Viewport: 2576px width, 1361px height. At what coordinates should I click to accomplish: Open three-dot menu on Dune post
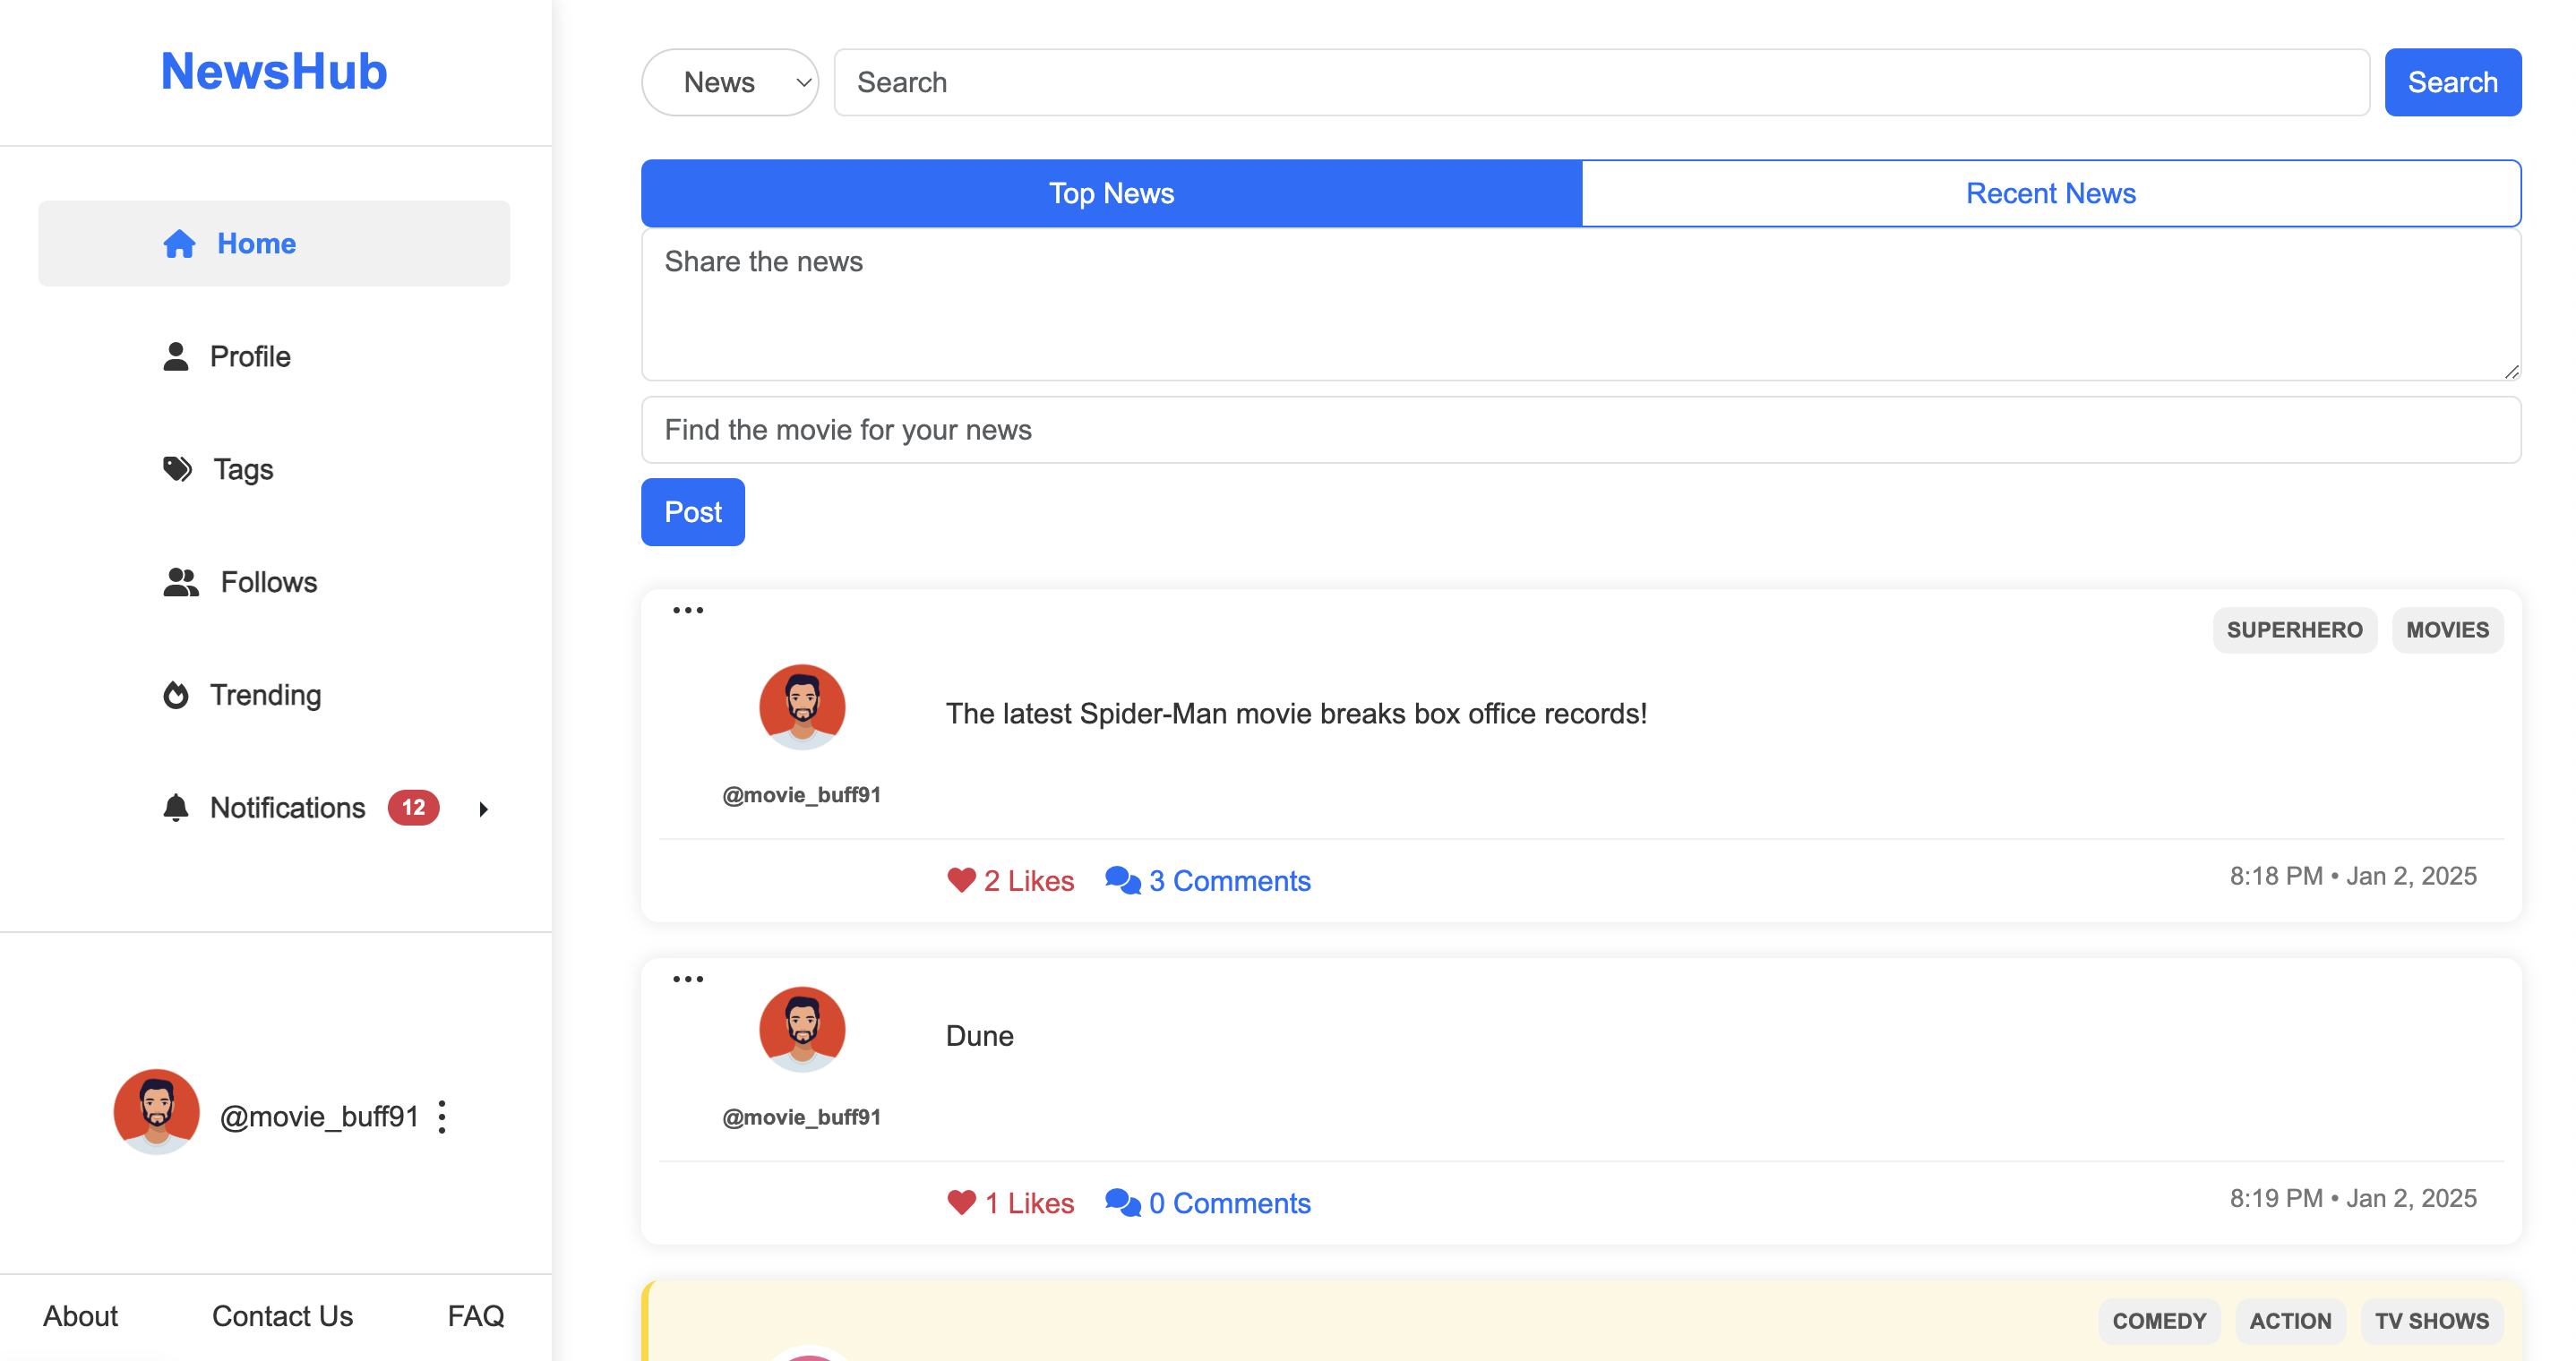tap(688, 979)
